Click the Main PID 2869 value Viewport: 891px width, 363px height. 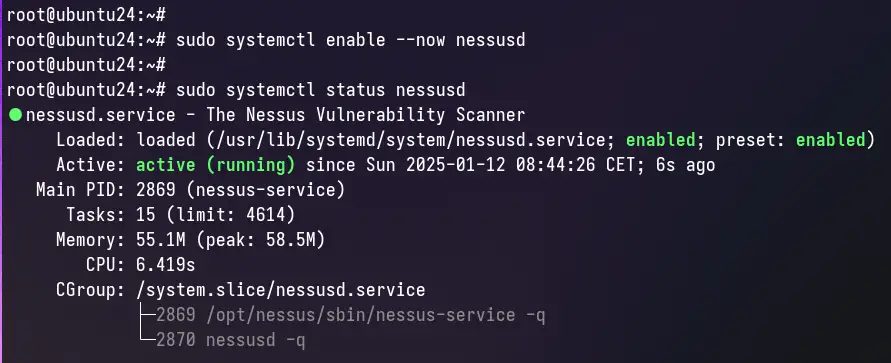156,190
